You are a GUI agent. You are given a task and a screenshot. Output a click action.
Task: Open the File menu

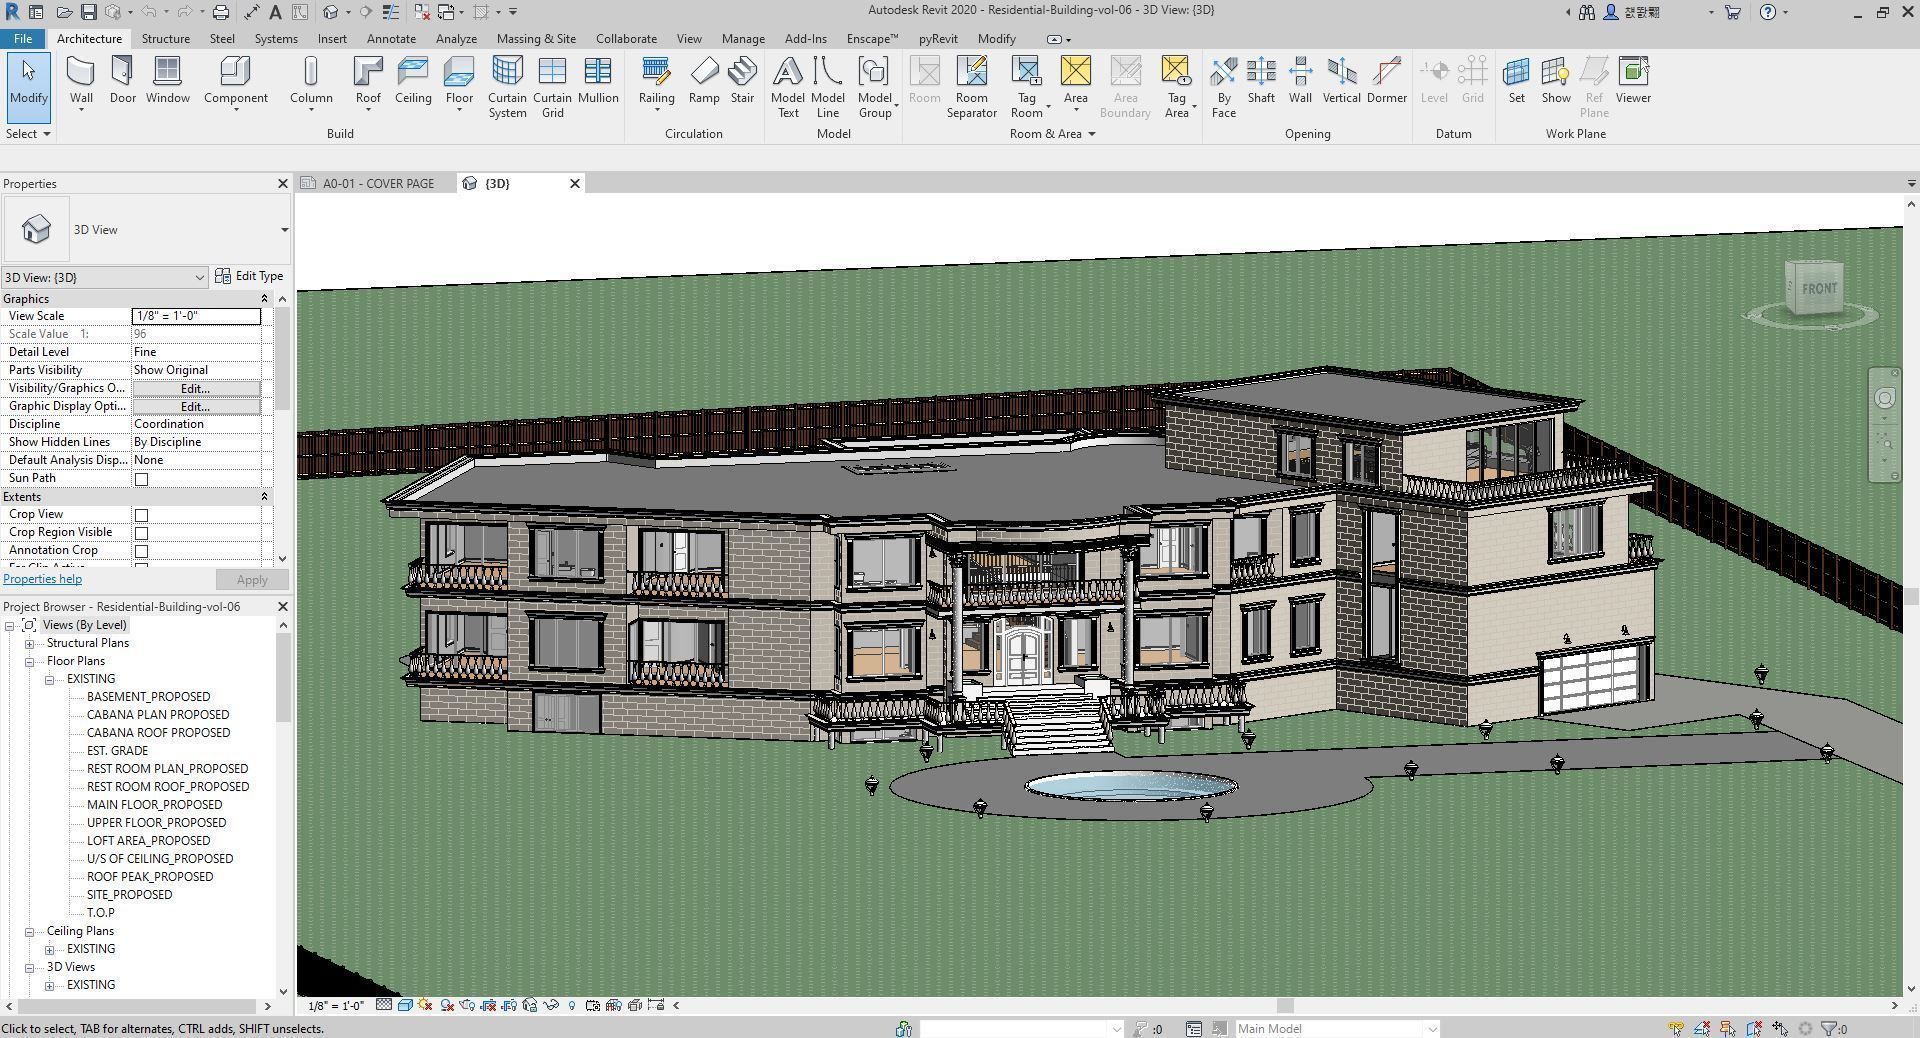click(22, 39)
